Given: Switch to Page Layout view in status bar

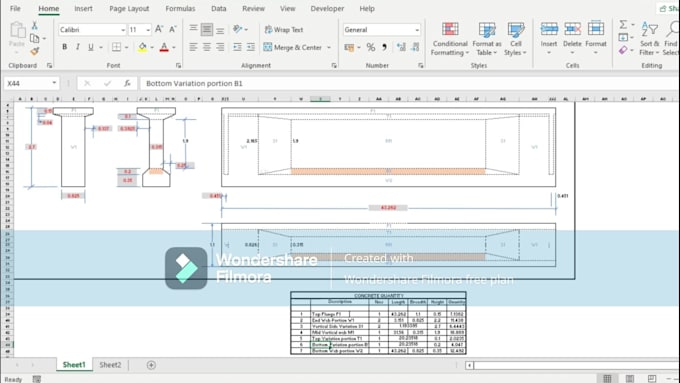Looking at the screenshot, I should [630, 379].
